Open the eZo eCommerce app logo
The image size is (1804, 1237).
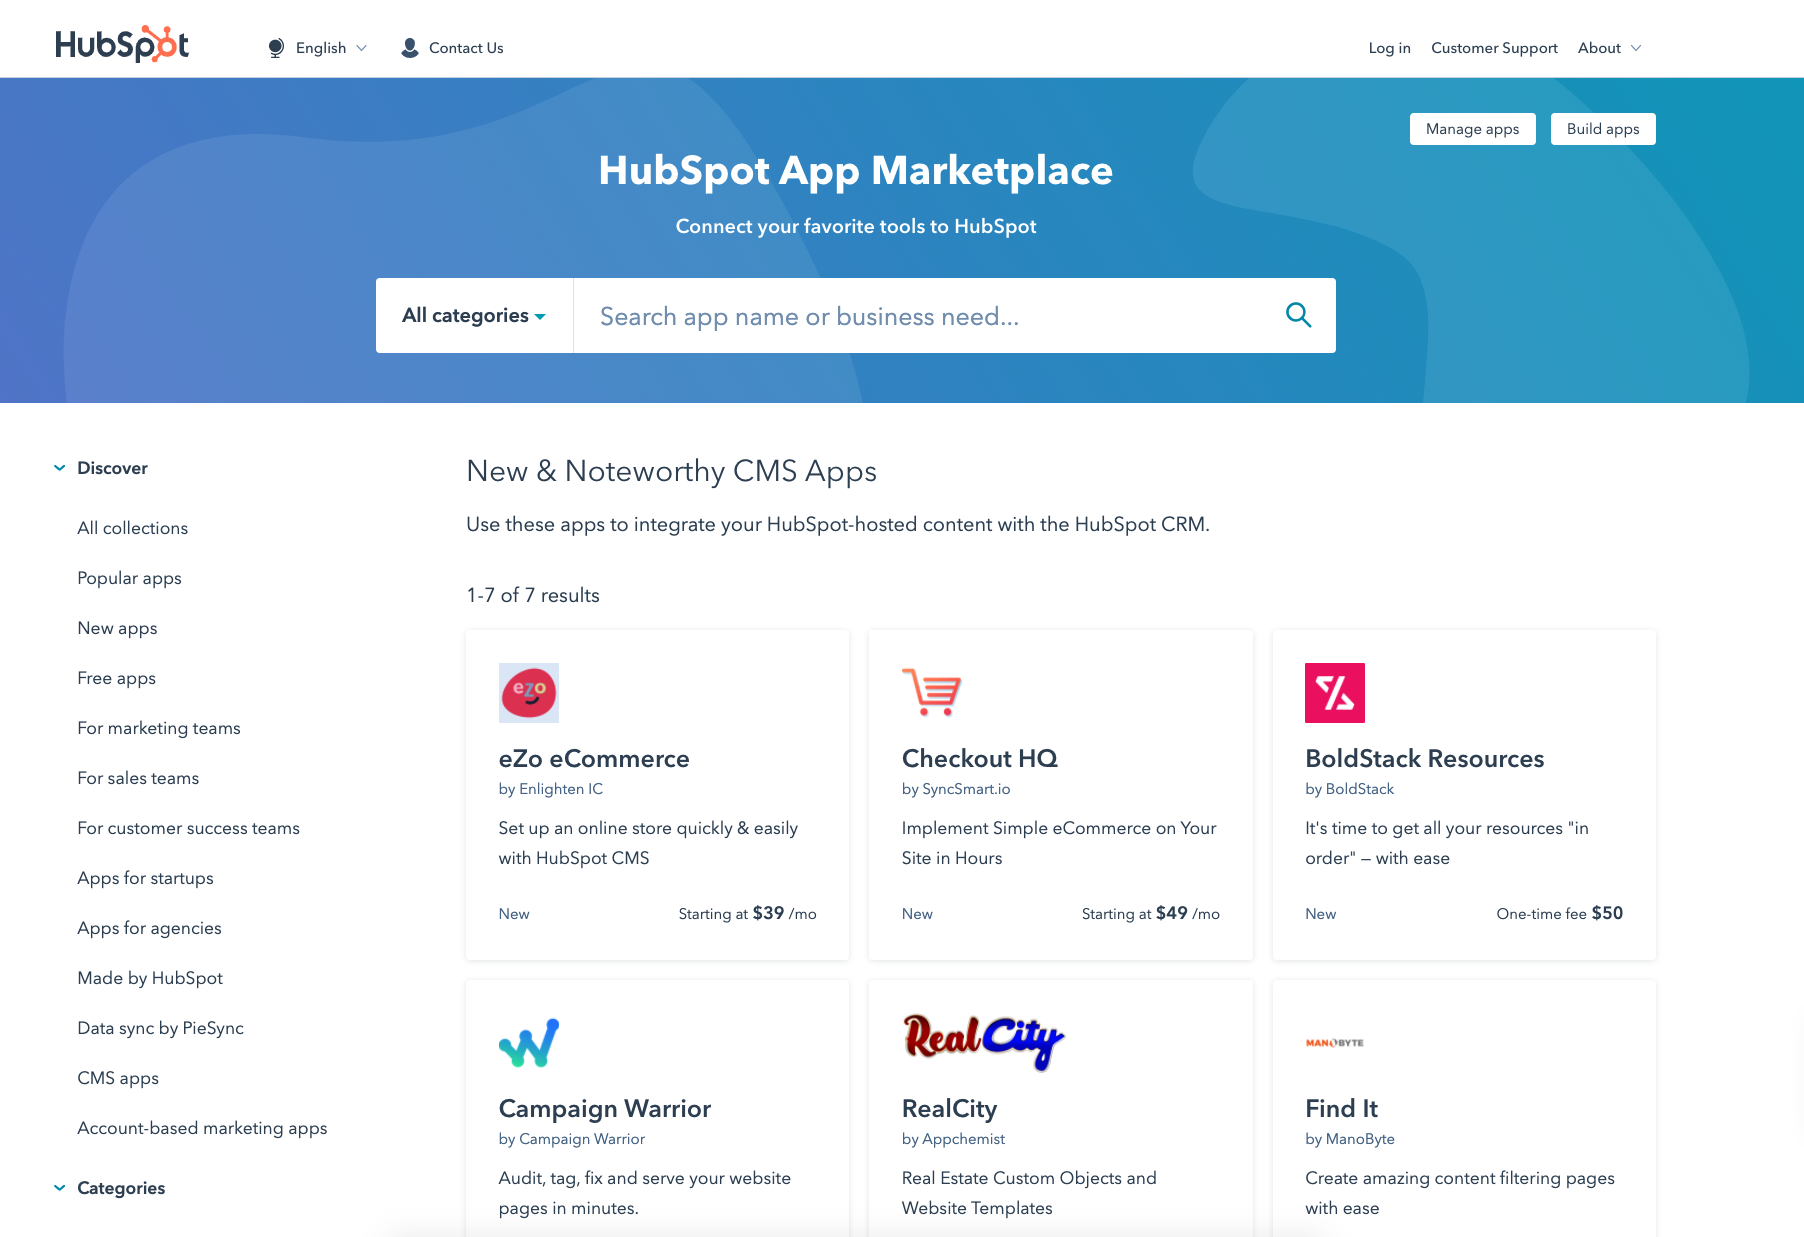coord(528,692)
